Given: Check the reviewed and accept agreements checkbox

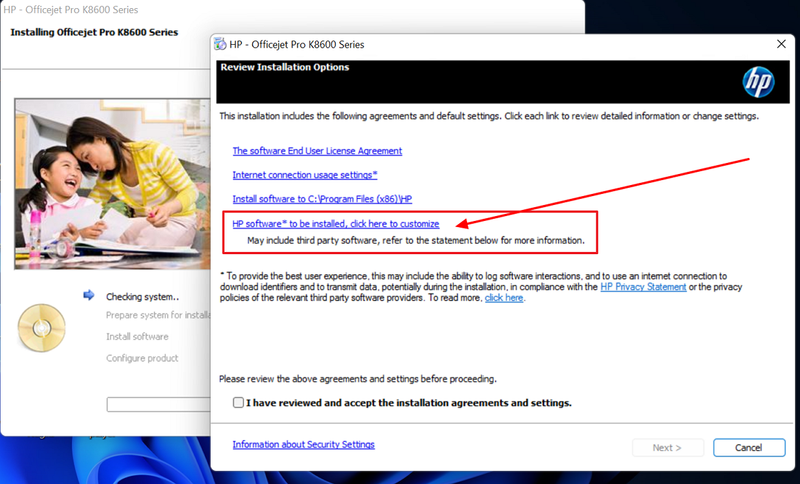Looking at the screenshot, I should tap(238, 403).
